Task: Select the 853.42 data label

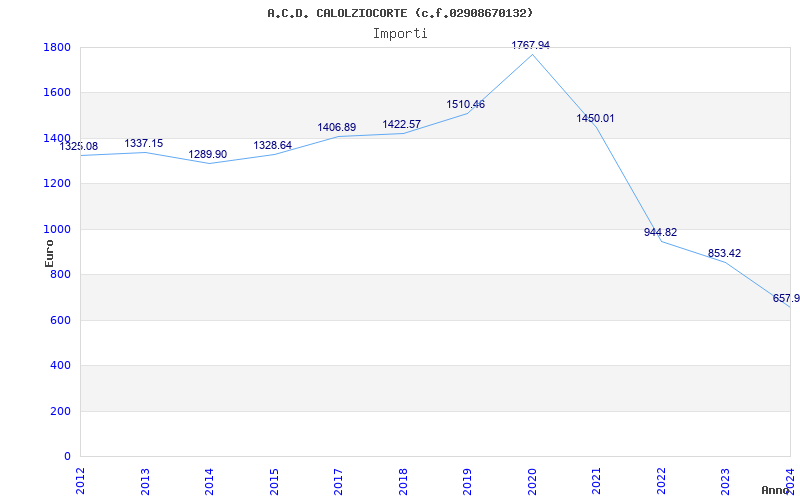Action: point(724,254)
